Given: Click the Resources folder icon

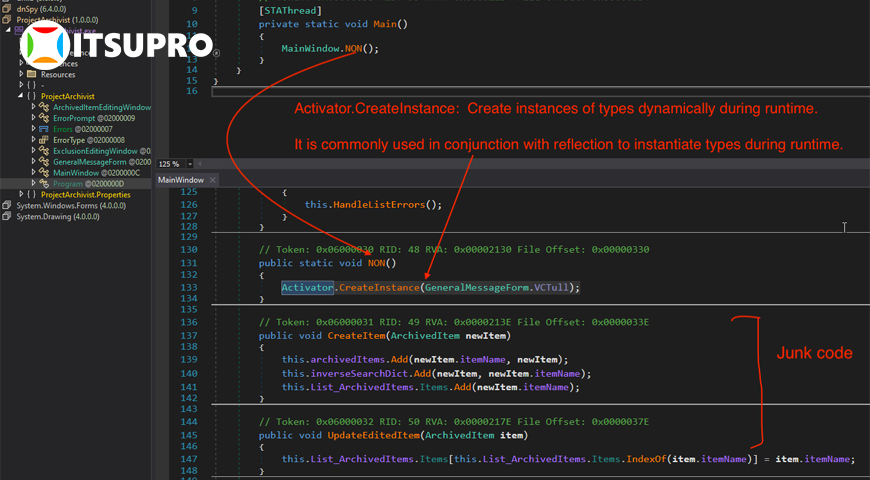Looking at the screenshot, I should point(31,74).
